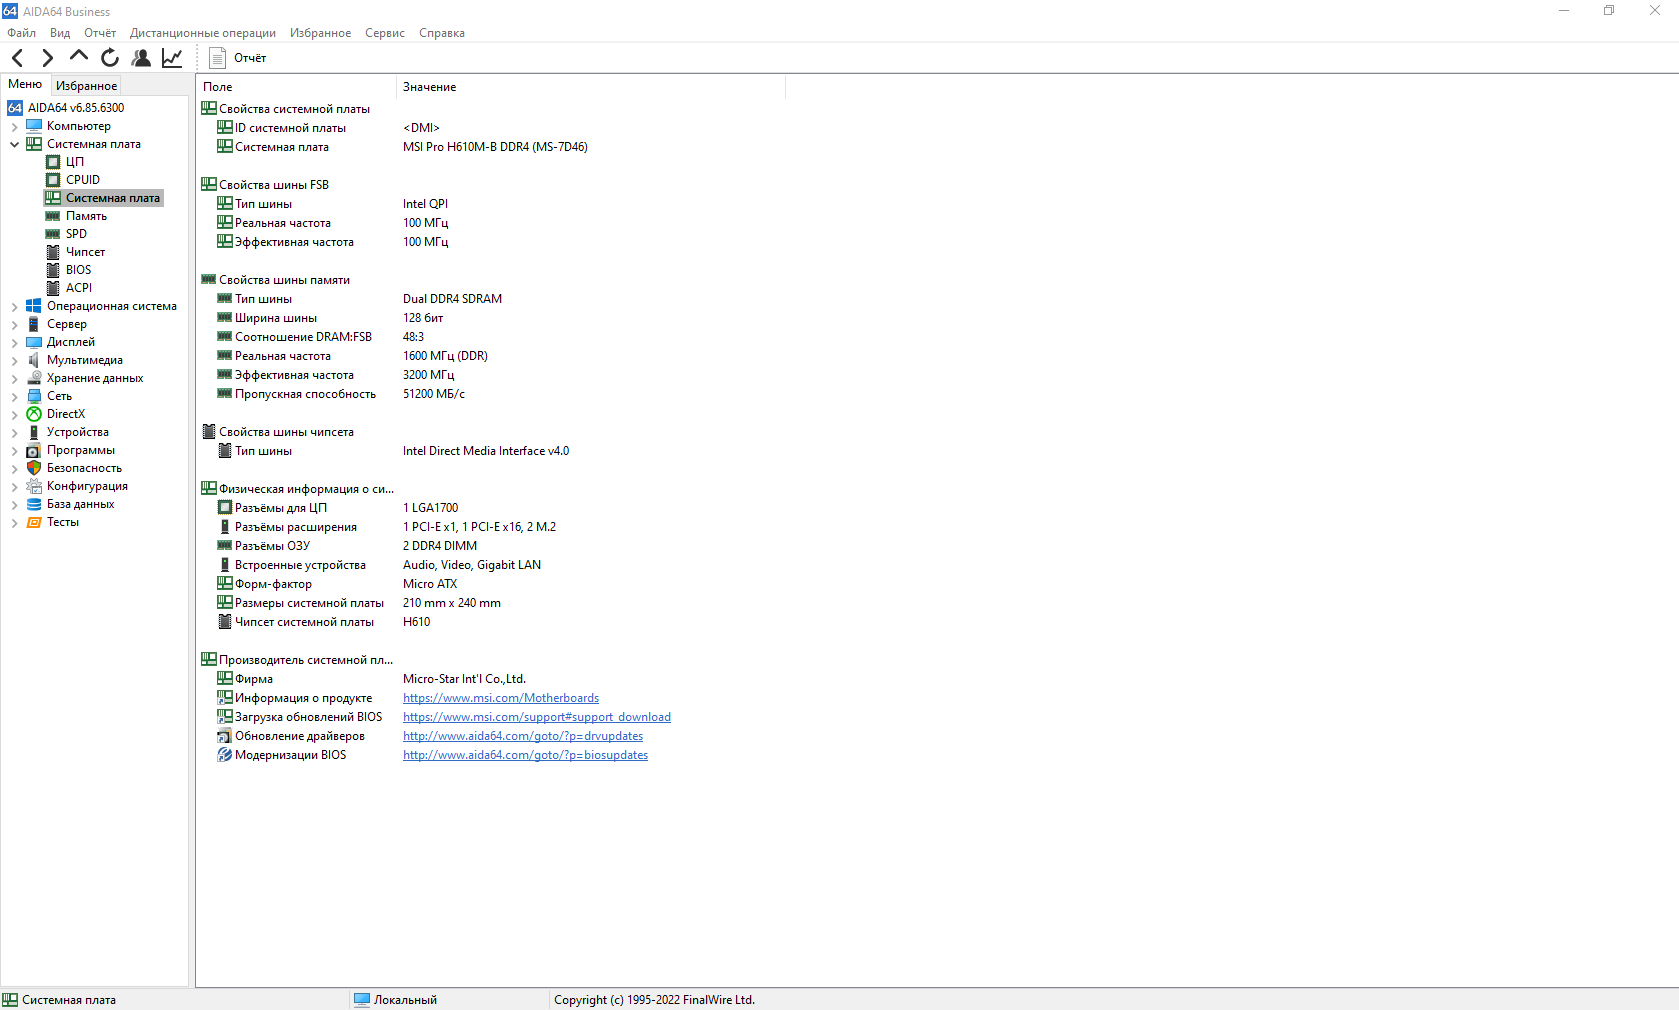Click the Сервер icon in tree
This screenshot has height=1010, width=1679.
point(34,324)
